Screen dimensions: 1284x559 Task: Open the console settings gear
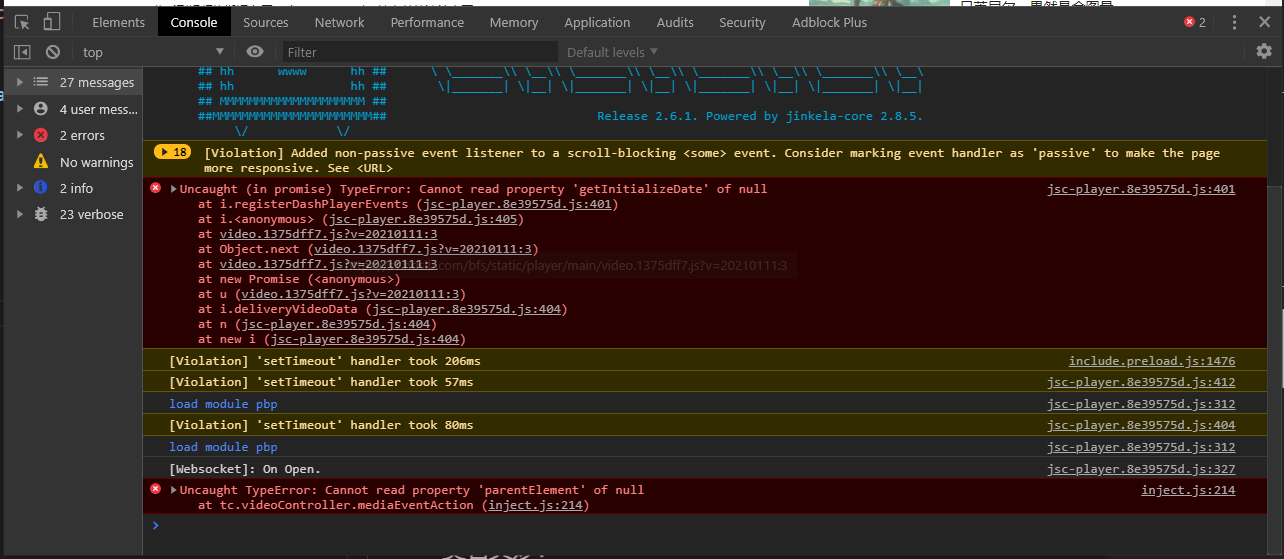(x=1264, y=51)
